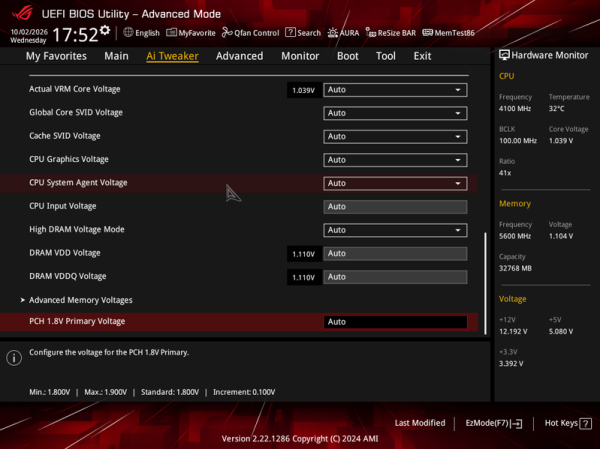Image resolution: width=600 pixels, height=449 pixels.
Task: Click the Hardware Monitor screen icon
Action: coord(504,55)
